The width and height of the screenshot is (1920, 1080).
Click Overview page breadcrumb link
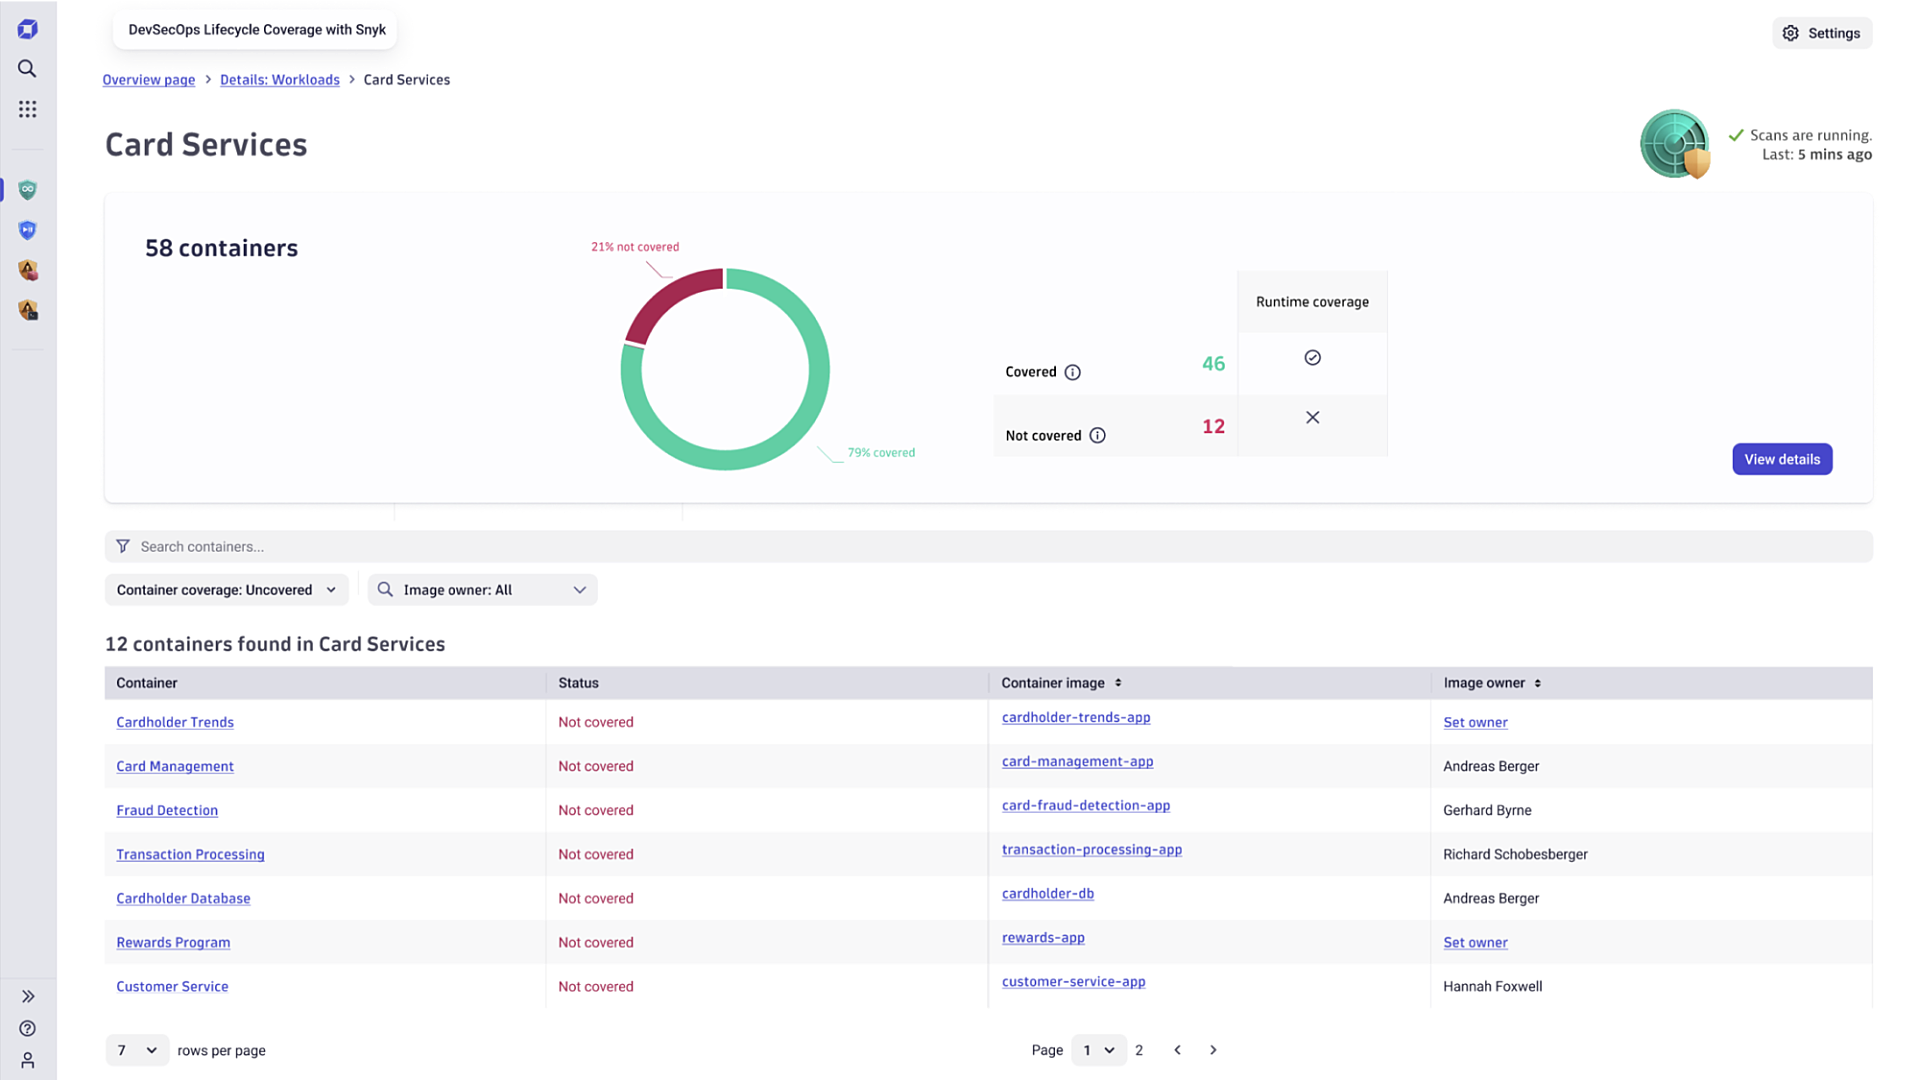pos(149,79)
